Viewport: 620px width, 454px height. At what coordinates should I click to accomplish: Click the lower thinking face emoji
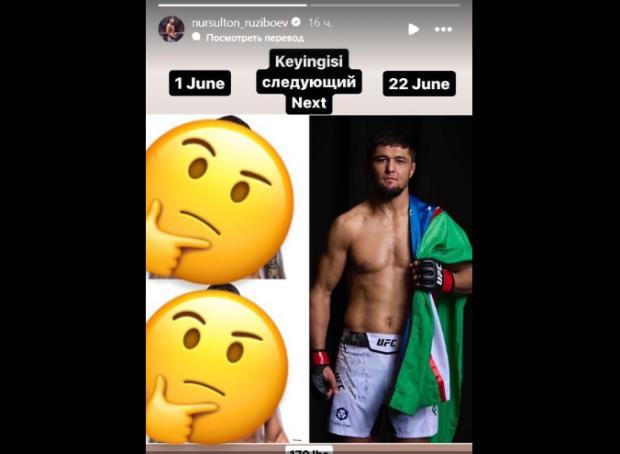[217, 366]
